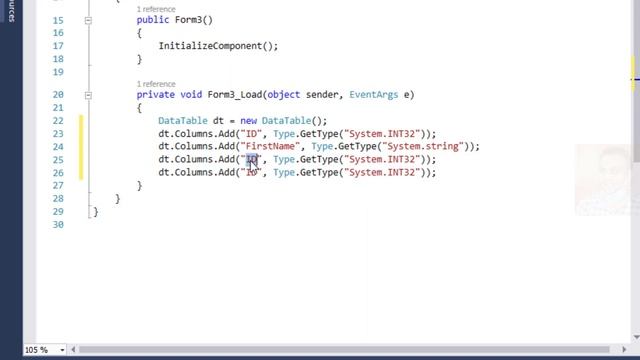The image size is (640, 360).
Task: Click "1 reference" above Form3()
Action: tap(156, 9)
